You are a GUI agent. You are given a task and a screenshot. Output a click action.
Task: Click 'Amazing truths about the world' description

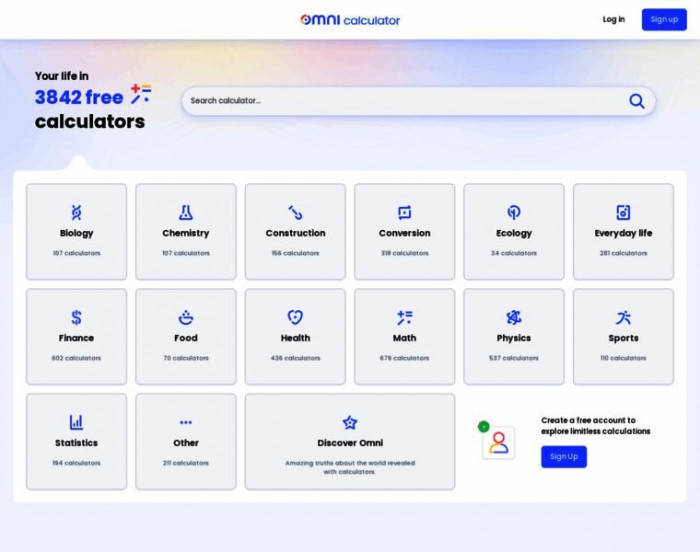[350, 467]
